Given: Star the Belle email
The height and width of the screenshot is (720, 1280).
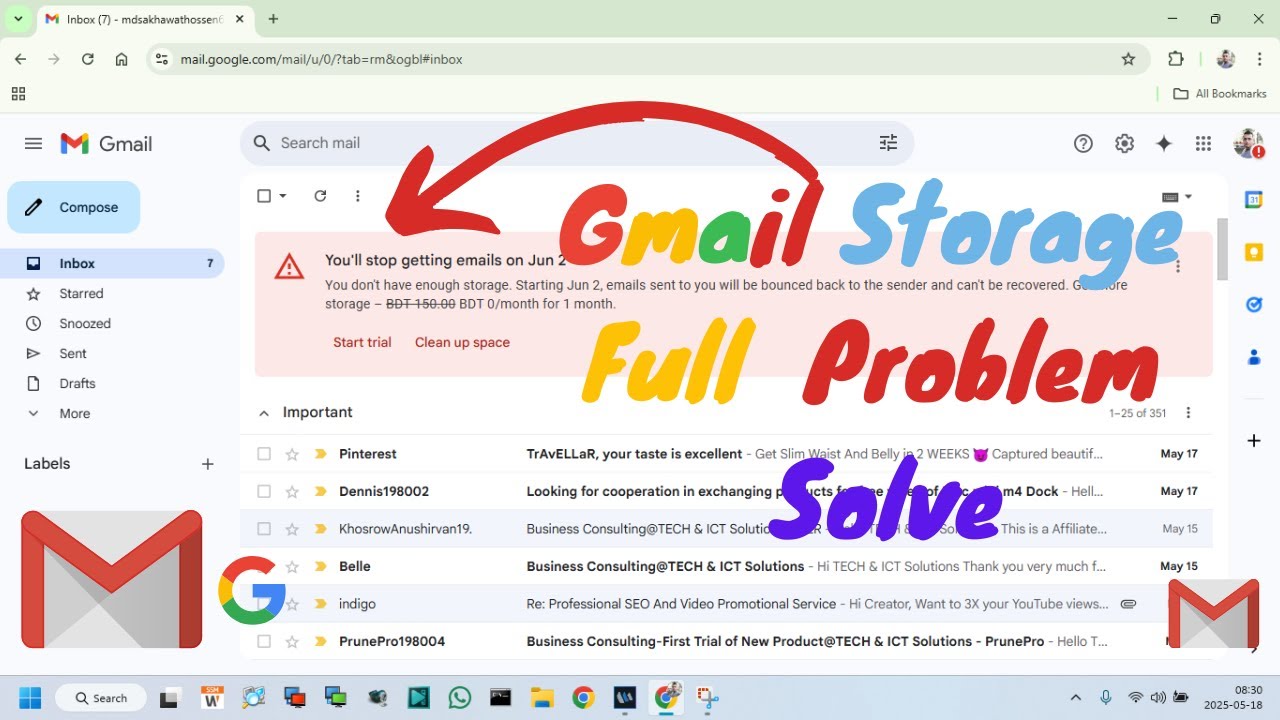Looking at the screenshot, I should click(x=292, y=566).
